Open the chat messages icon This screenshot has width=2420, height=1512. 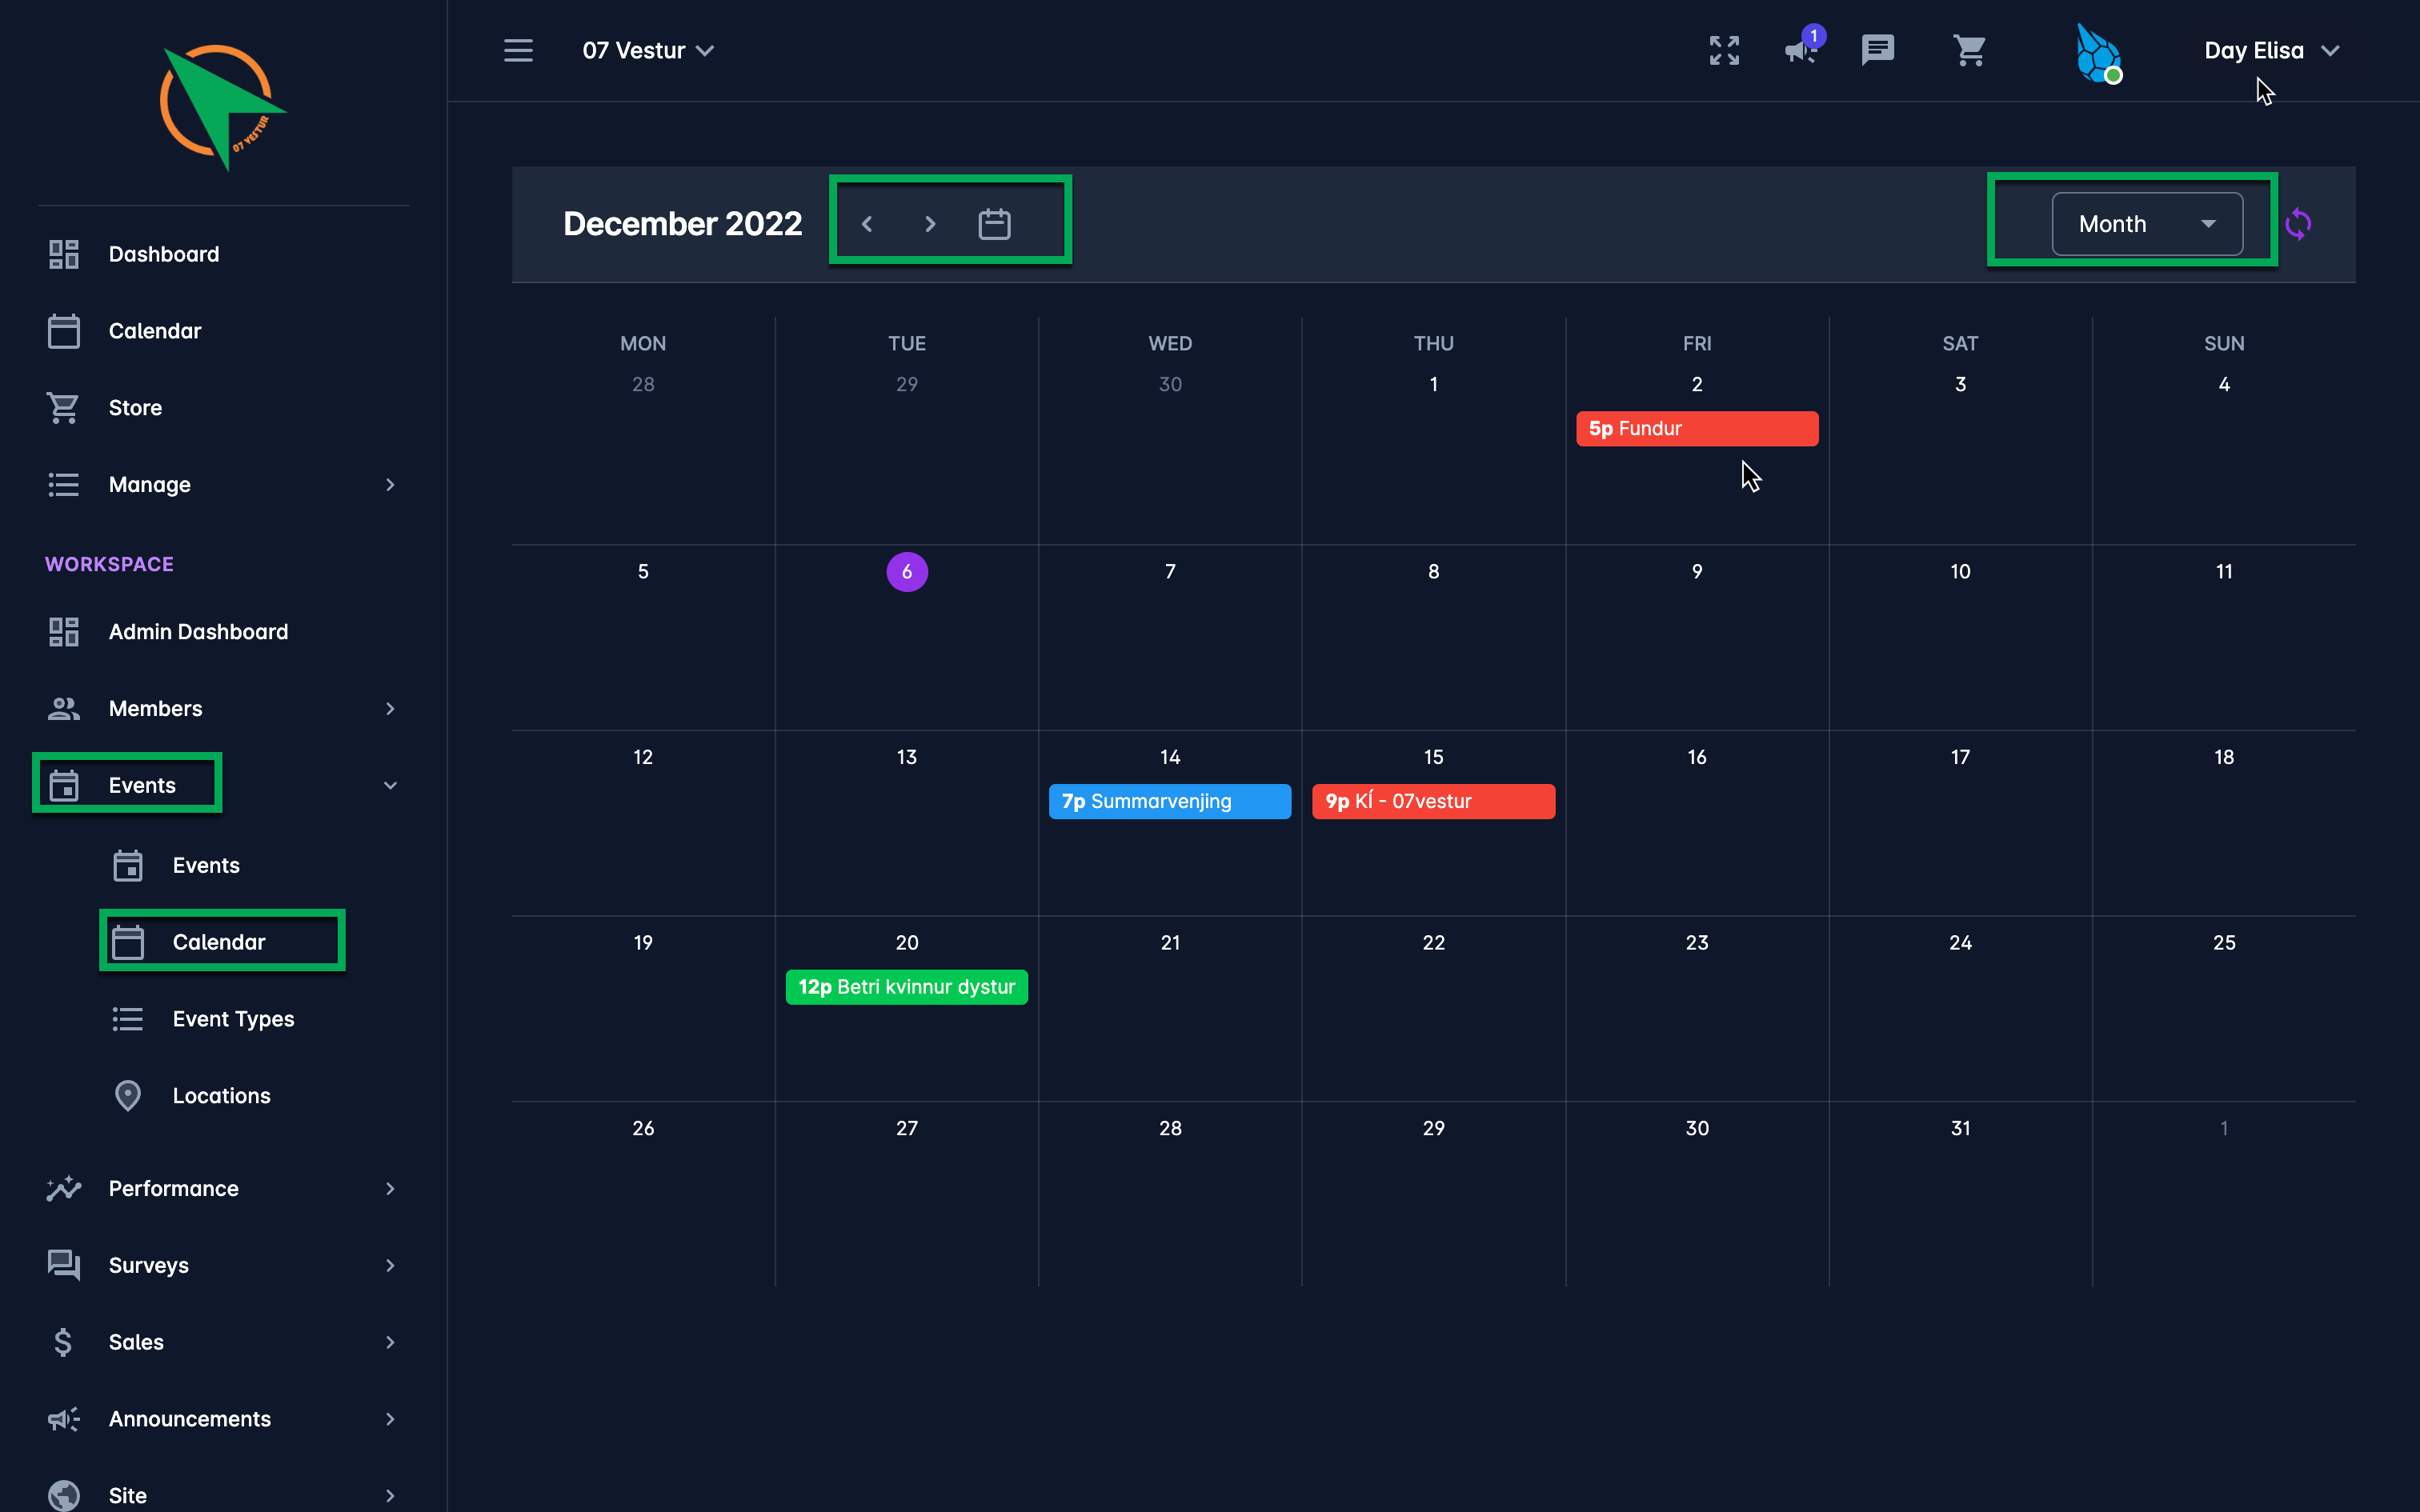pos(1877,50)
